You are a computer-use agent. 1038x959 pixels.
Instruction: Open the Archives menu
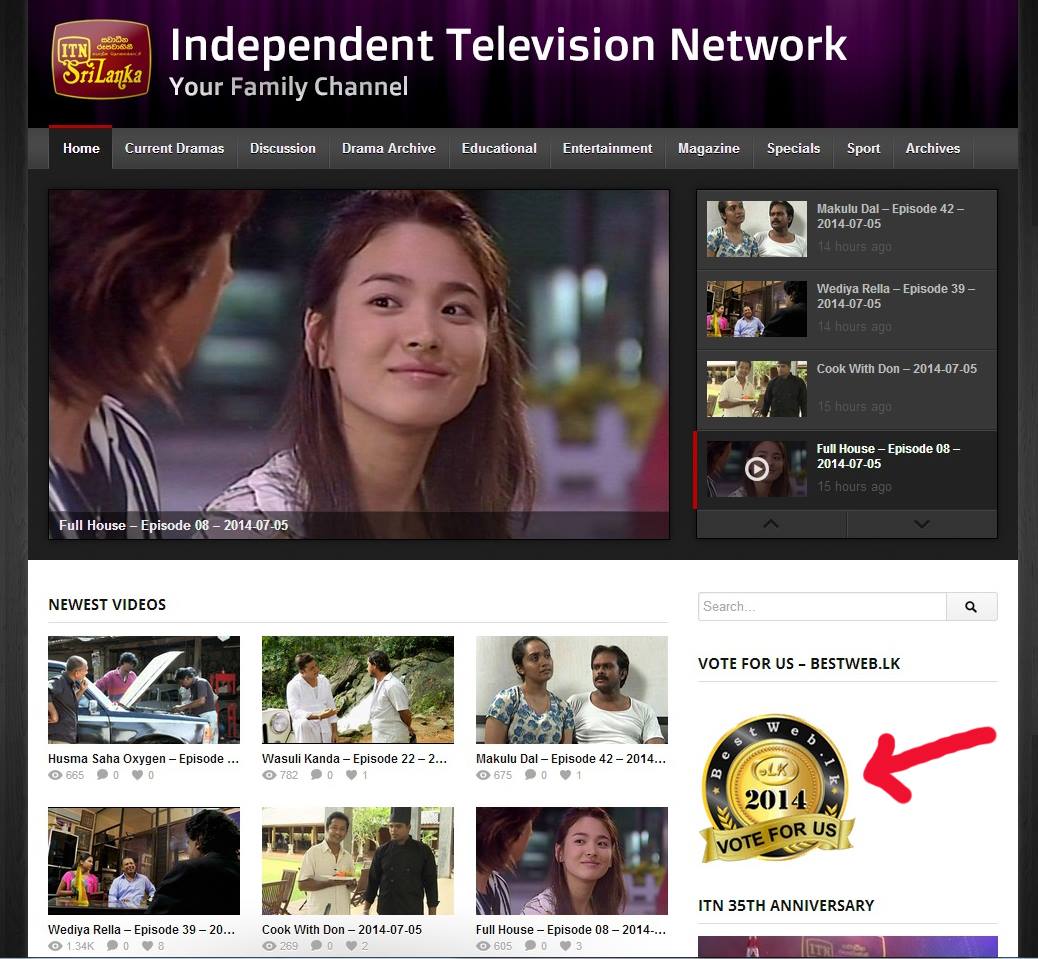pyautogui.click(x=933, y=148)
